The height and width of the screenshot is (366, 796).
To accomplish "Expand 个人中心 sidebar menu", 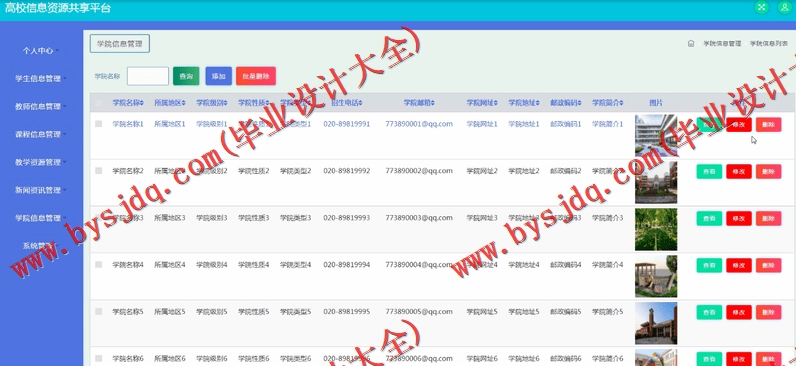I will click(41, 51).
